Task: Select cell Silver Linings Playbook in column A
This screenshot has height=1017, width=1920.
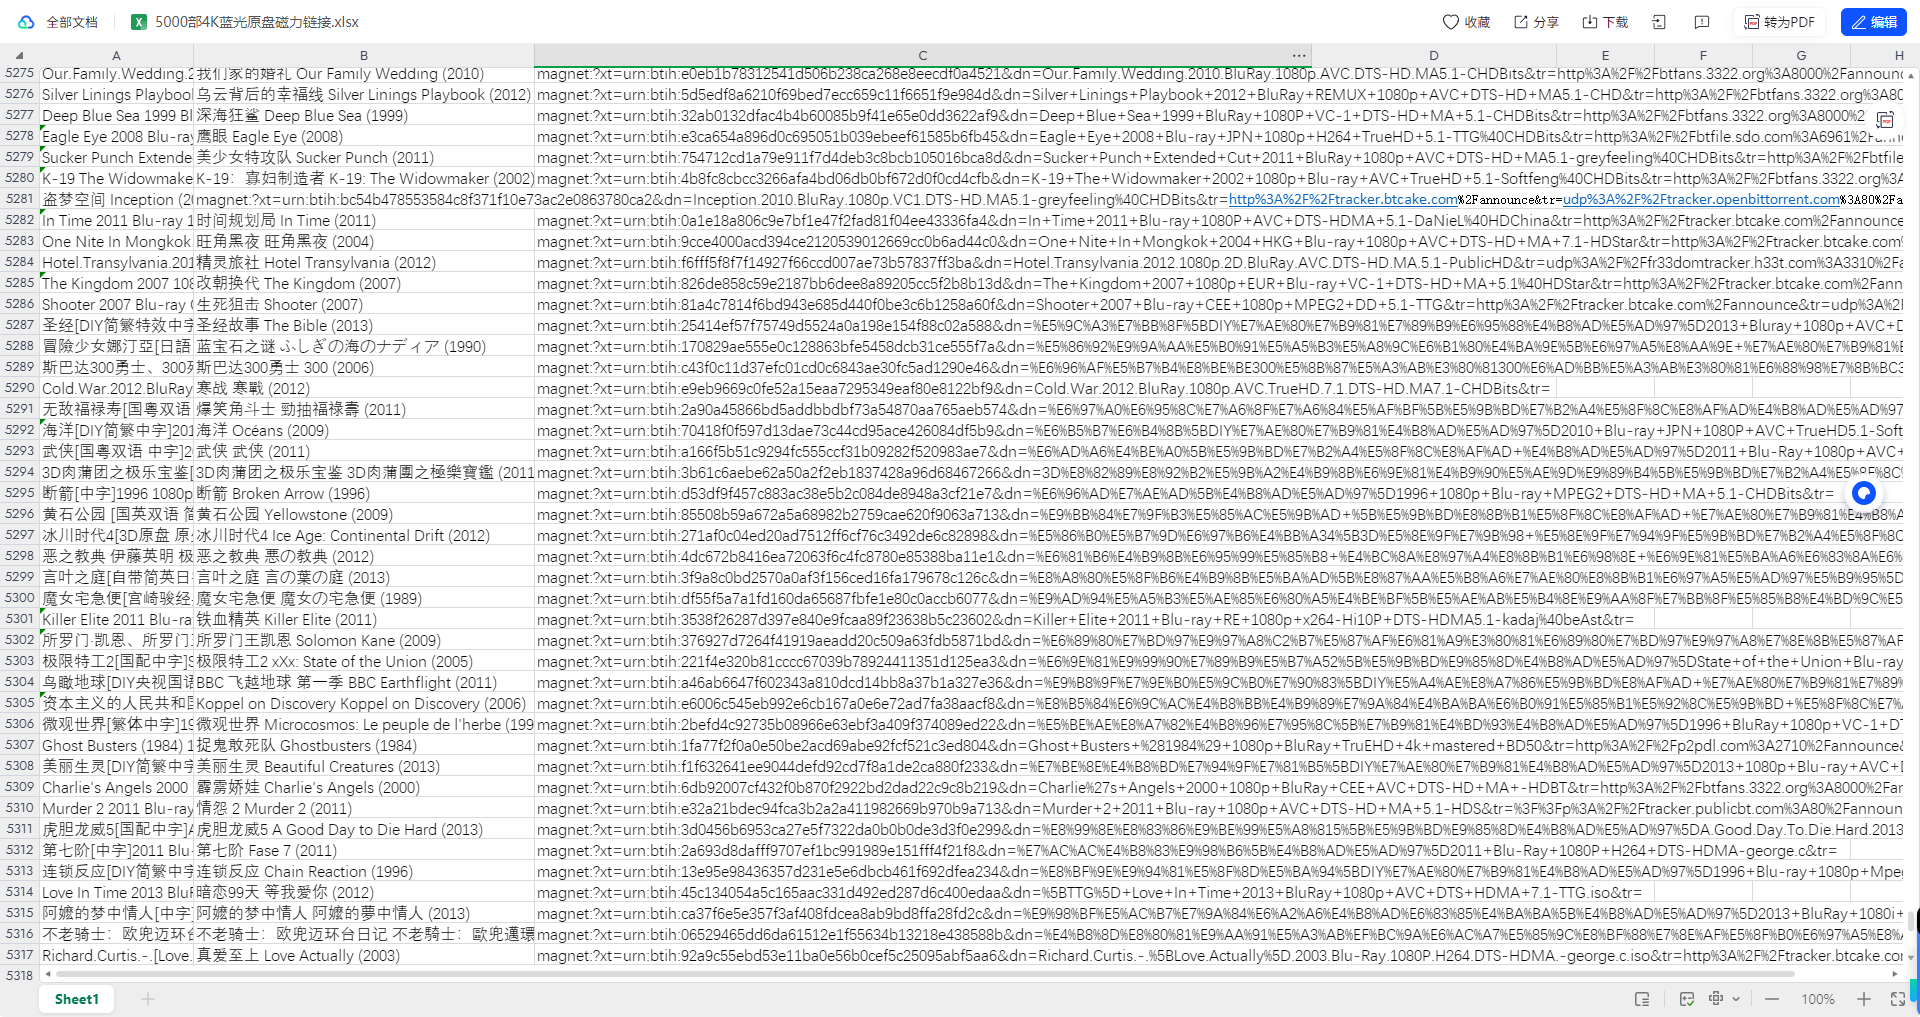Action: point(116,94)
